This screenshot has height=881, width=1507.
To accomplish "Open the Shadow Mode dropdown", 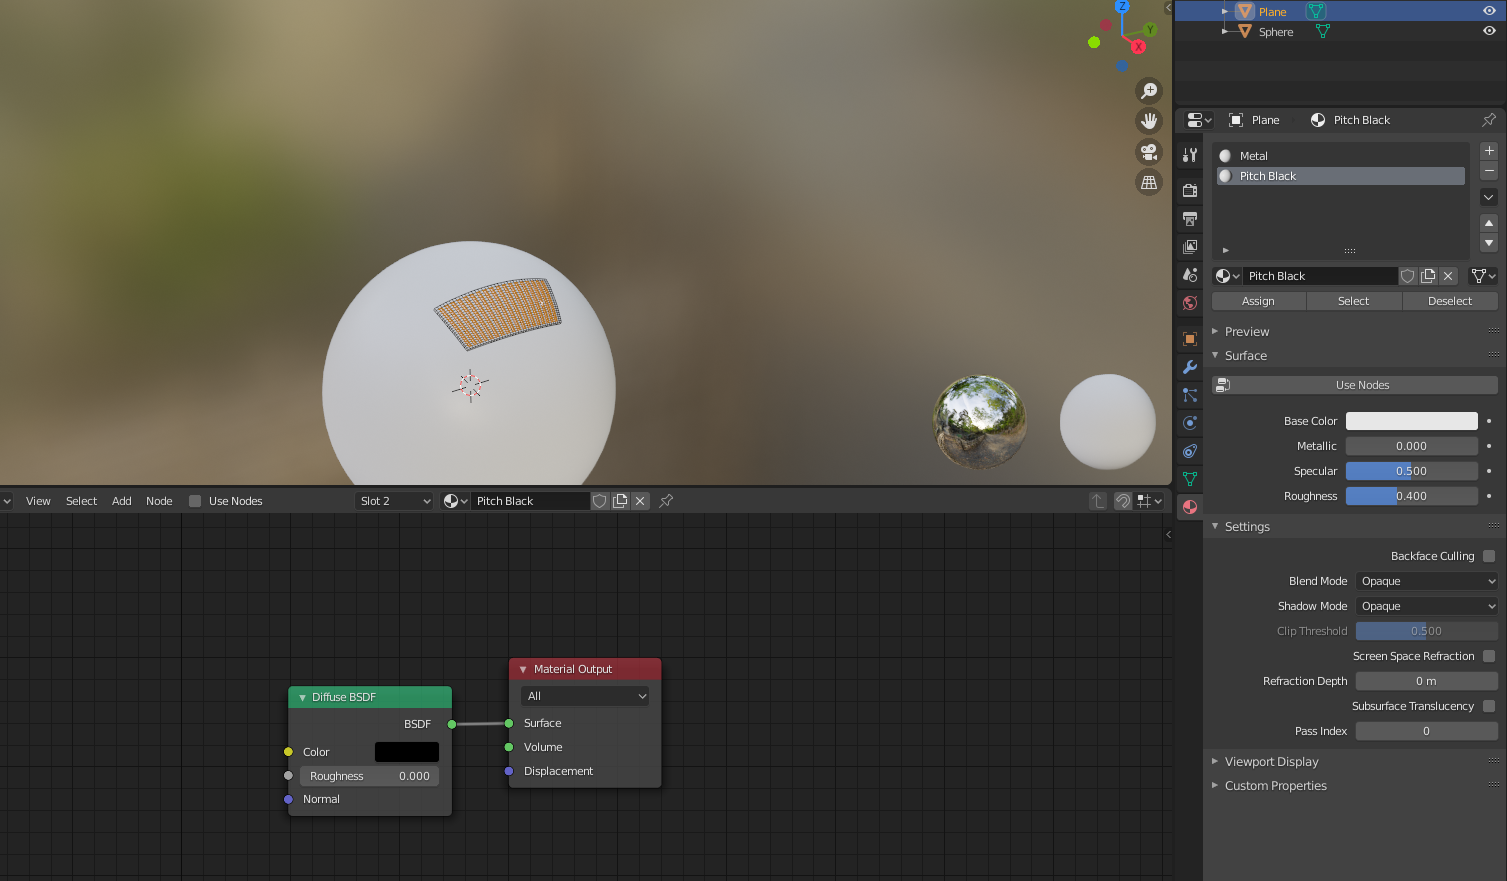I will click(x=1427, y=606).
